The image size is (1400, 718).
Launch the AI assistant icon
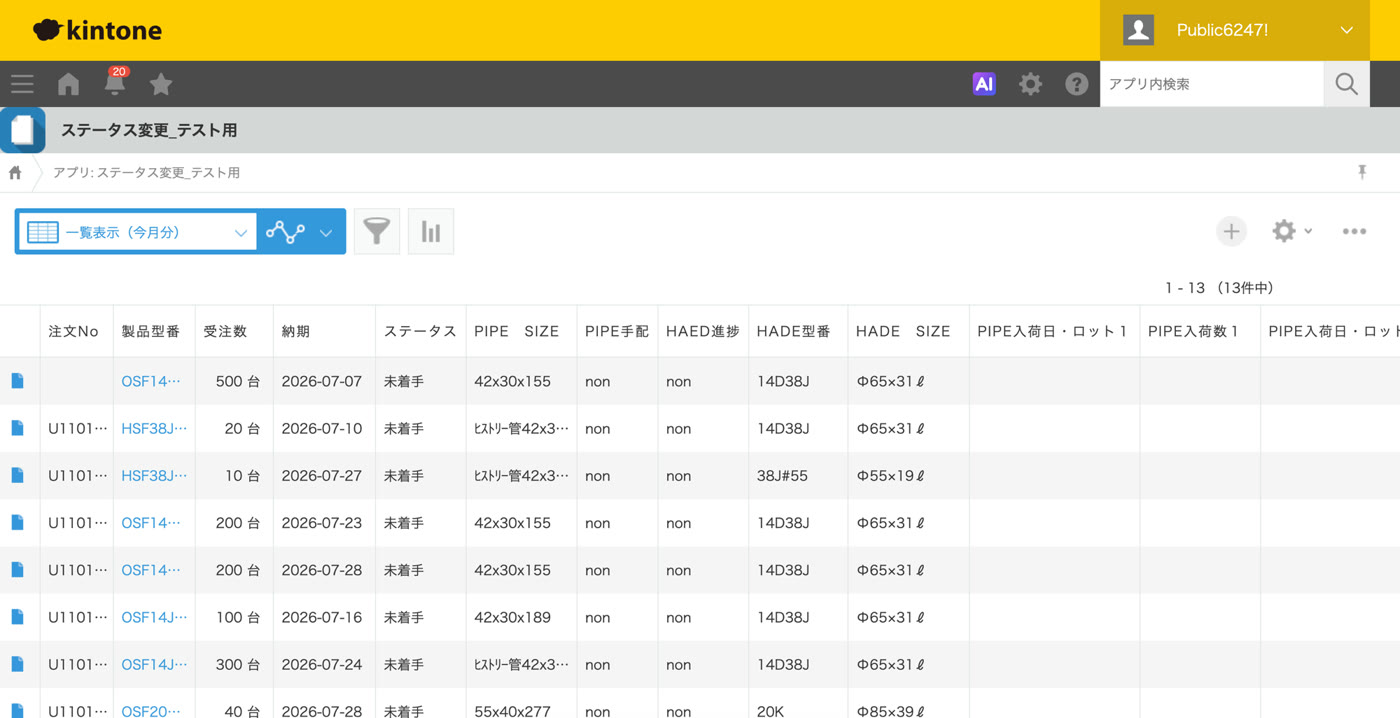coord(984,84)
